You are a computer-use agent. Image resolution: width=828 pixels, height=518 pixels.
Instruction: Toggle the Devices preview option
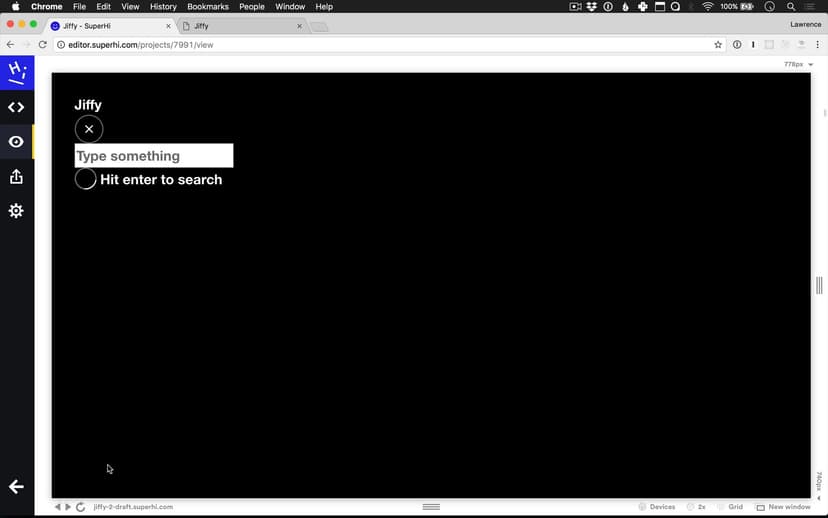point(656,507)
